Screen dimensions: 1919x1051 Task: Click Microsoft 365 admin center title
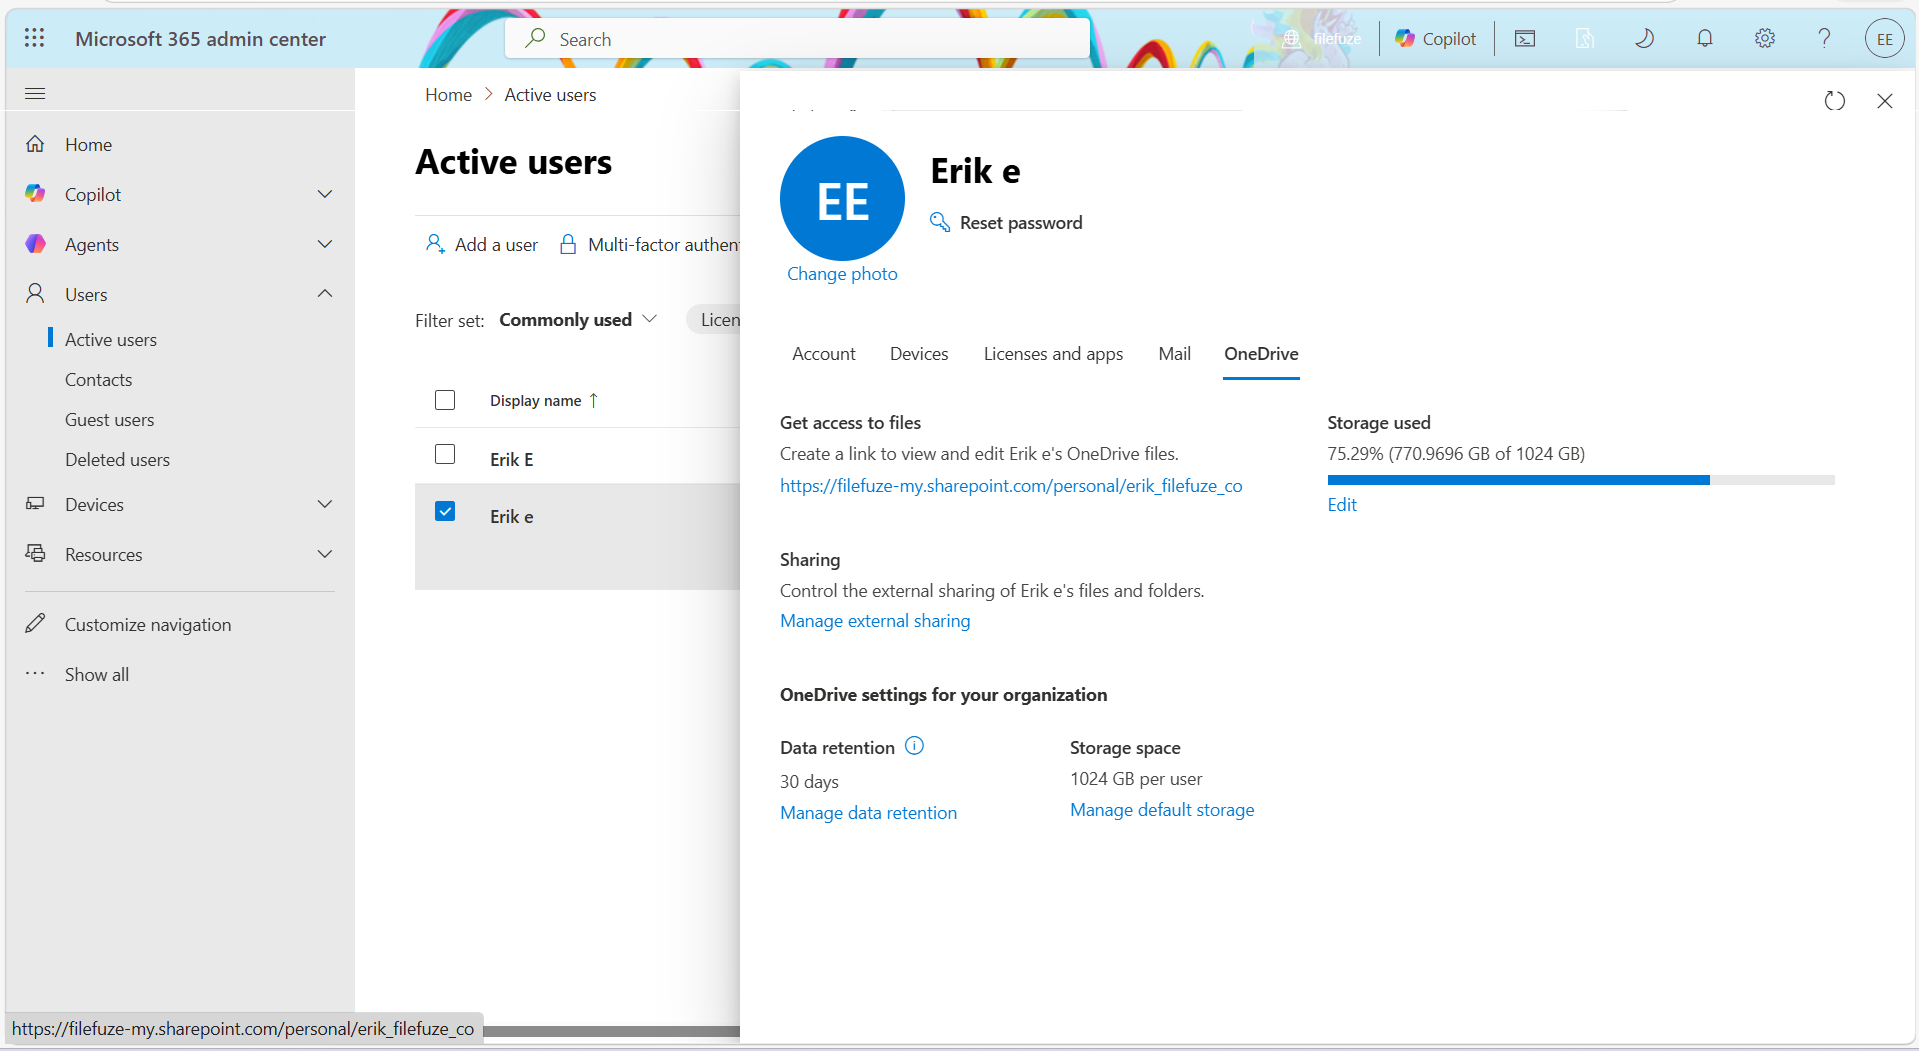pos(200,39)
